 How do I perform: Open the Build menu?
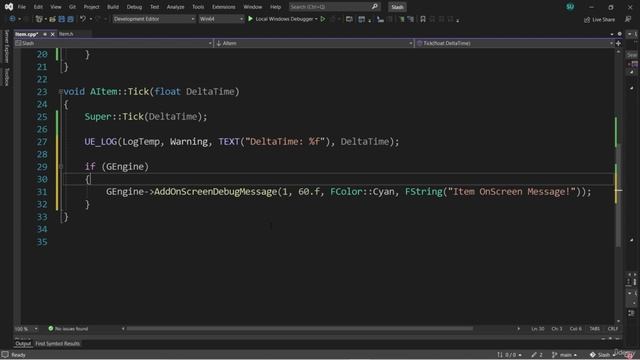point(113,7)
